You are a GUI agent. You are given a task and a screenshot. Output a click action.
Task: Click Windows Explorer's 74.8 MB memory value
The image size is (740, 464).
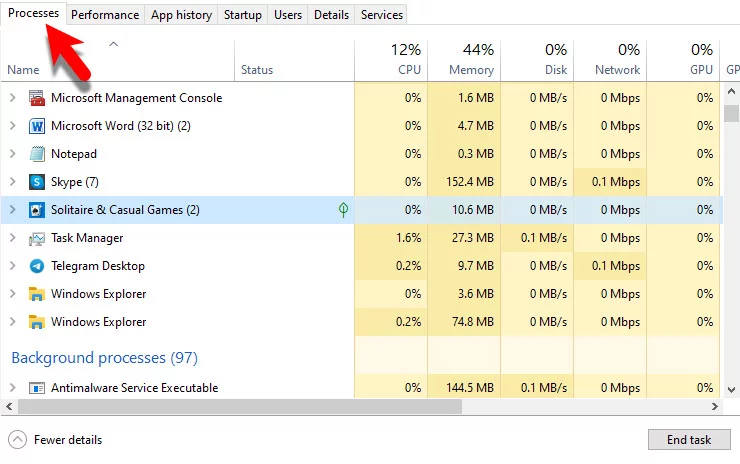pos(472,321)
